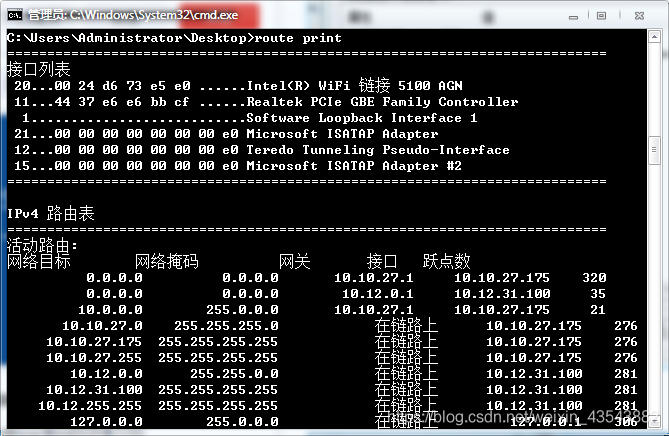Minimize the command prompt window

click(x=572, y=15)
